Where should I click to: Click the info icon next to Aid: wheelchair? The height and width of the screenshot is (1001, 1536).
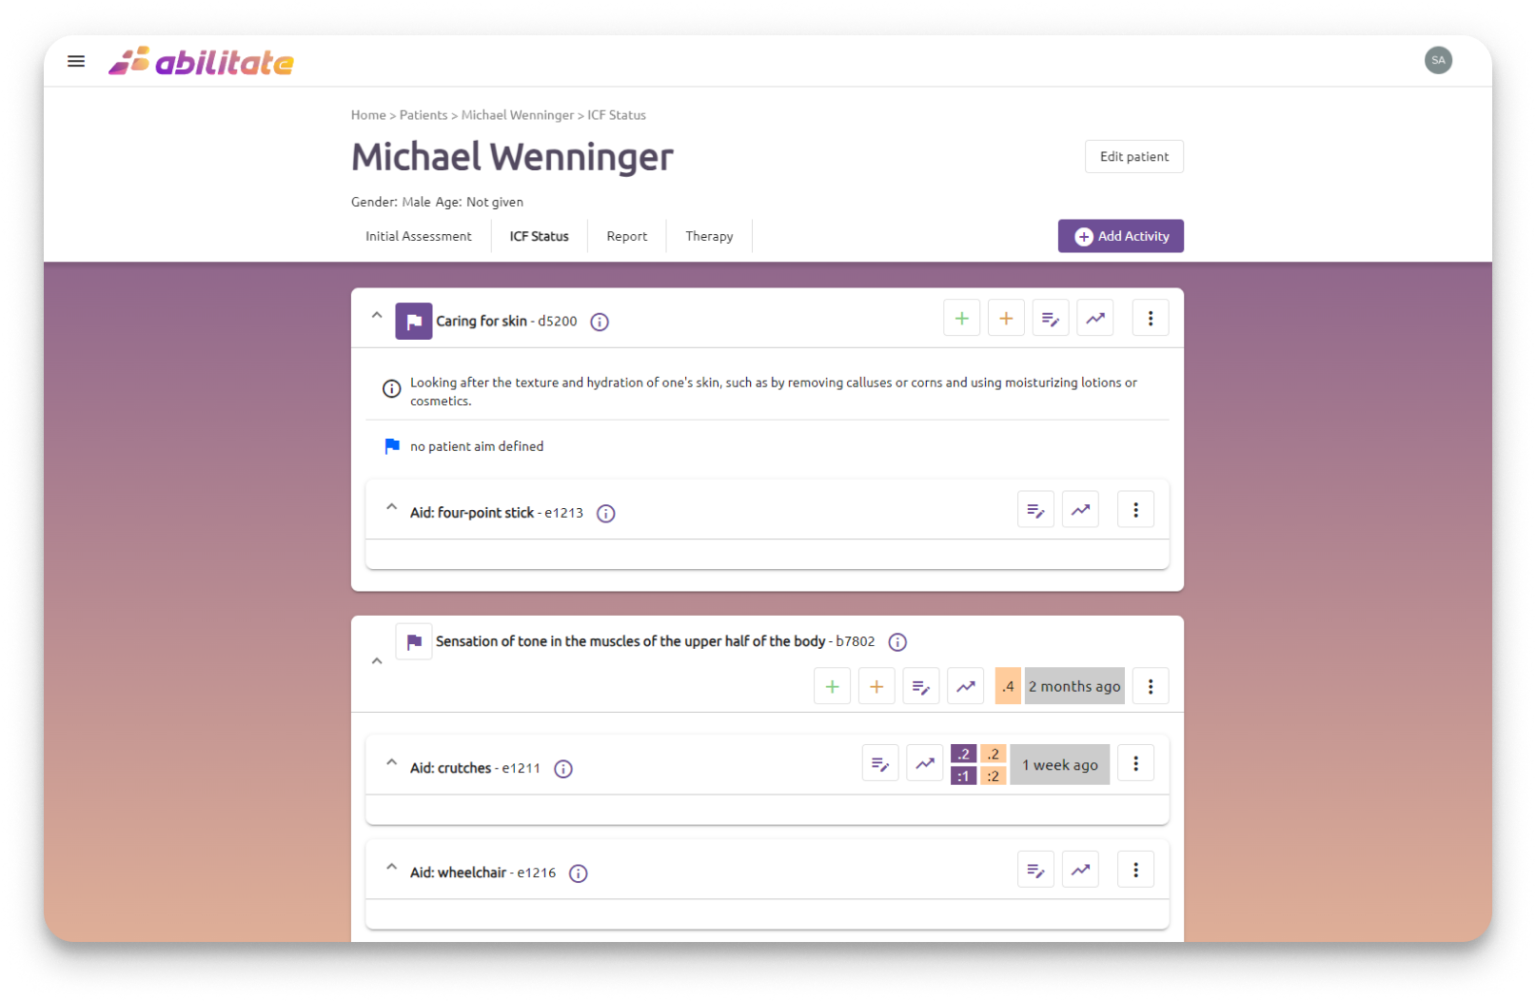pyautogui.click(x=578, y=873)
